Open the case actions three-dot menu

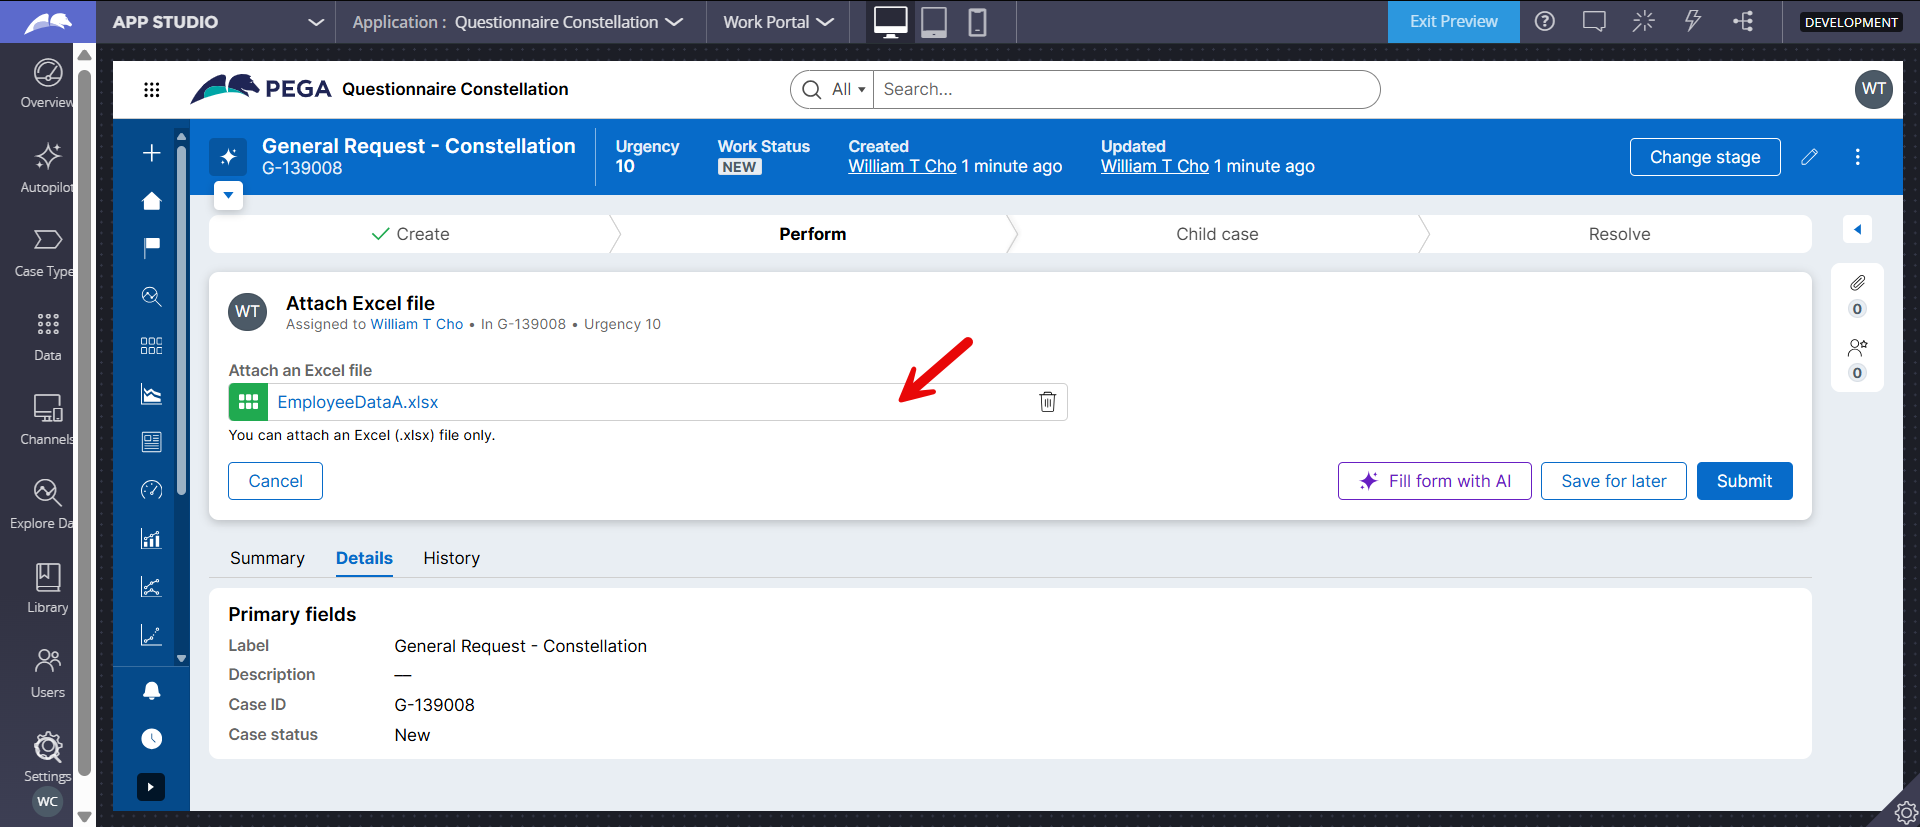(1857, 157)
